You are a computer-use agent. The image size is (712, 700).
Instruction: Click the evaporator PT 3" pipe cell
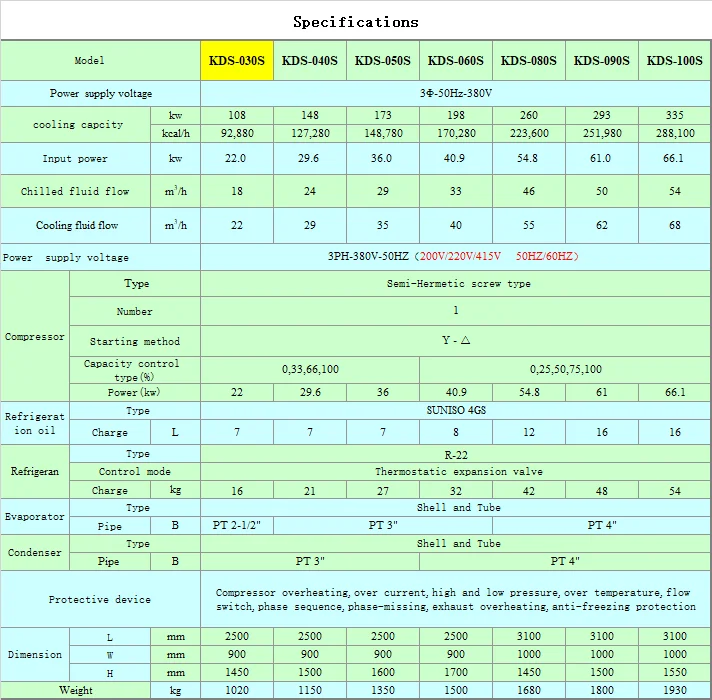tap(383, 525)
